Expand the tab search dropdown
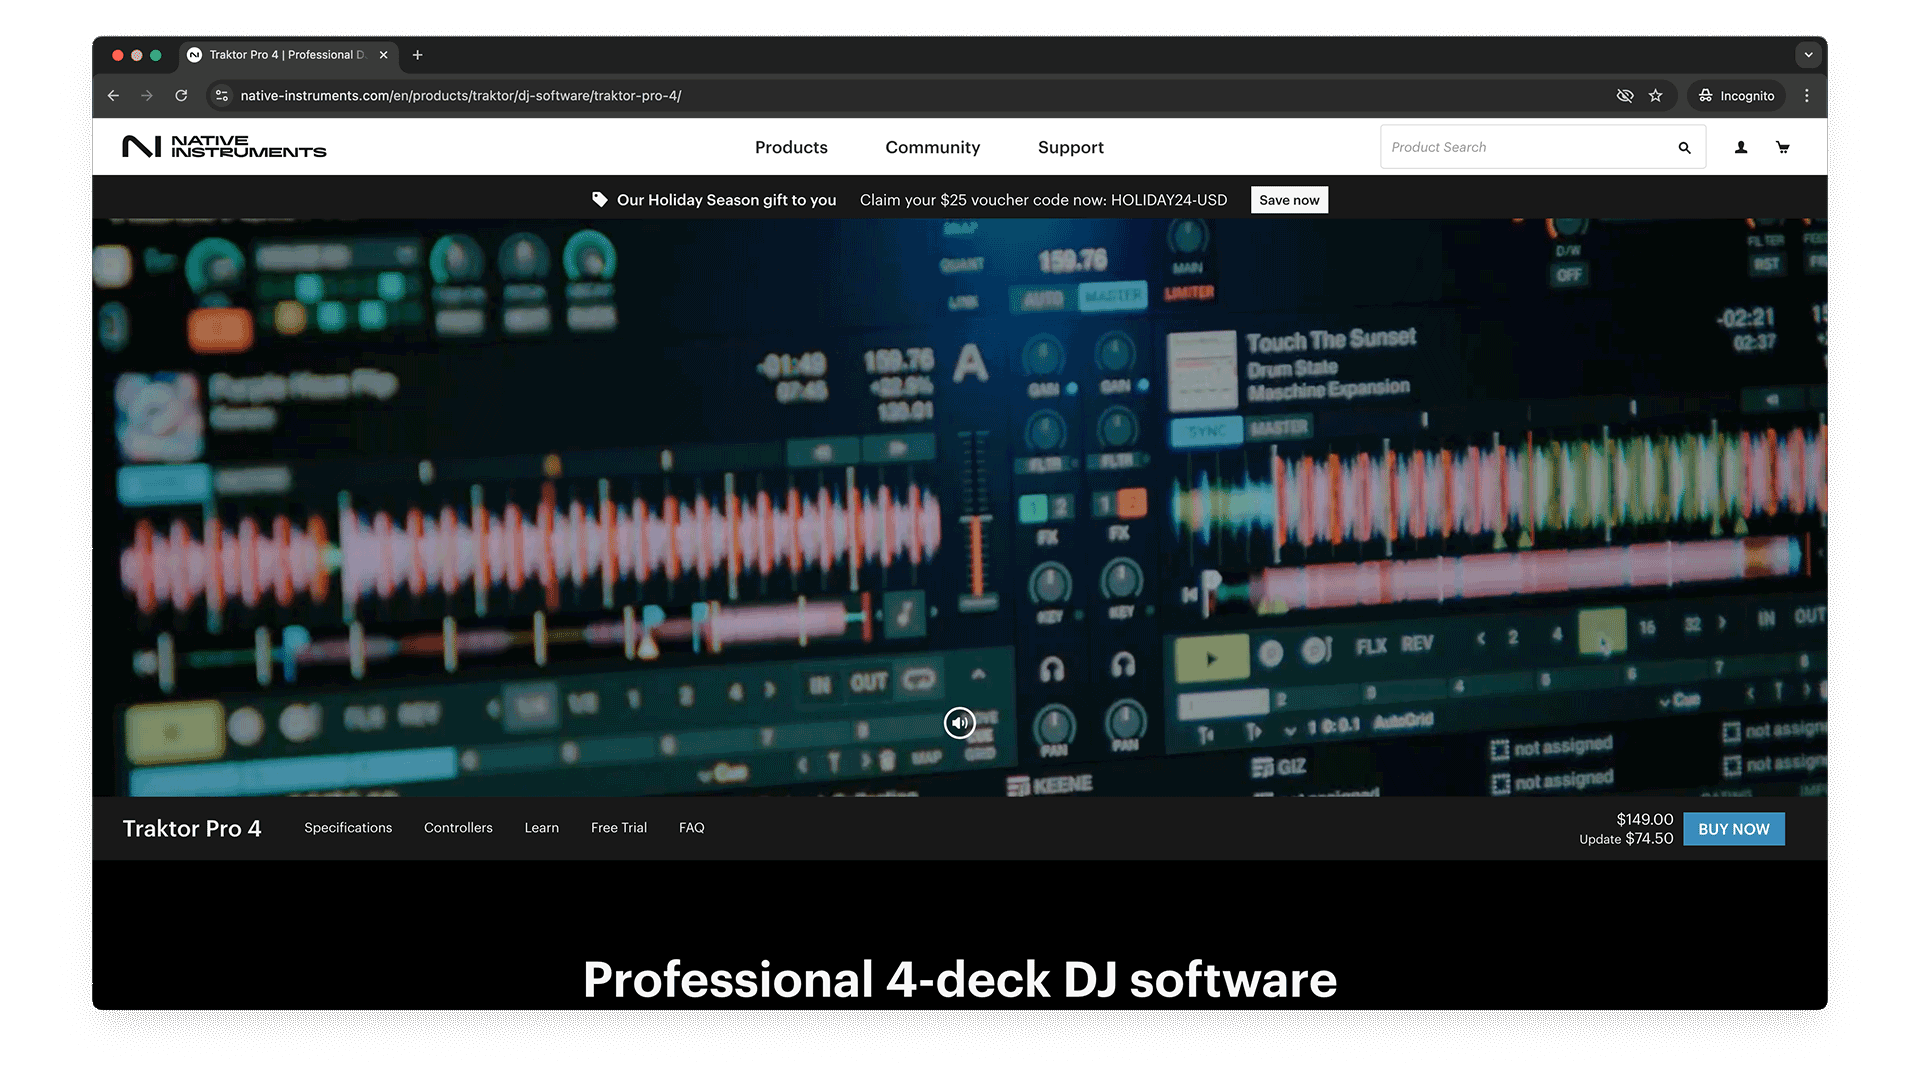Image resolution: width=1920 pixels, height=1080 pixels. 1808,55
